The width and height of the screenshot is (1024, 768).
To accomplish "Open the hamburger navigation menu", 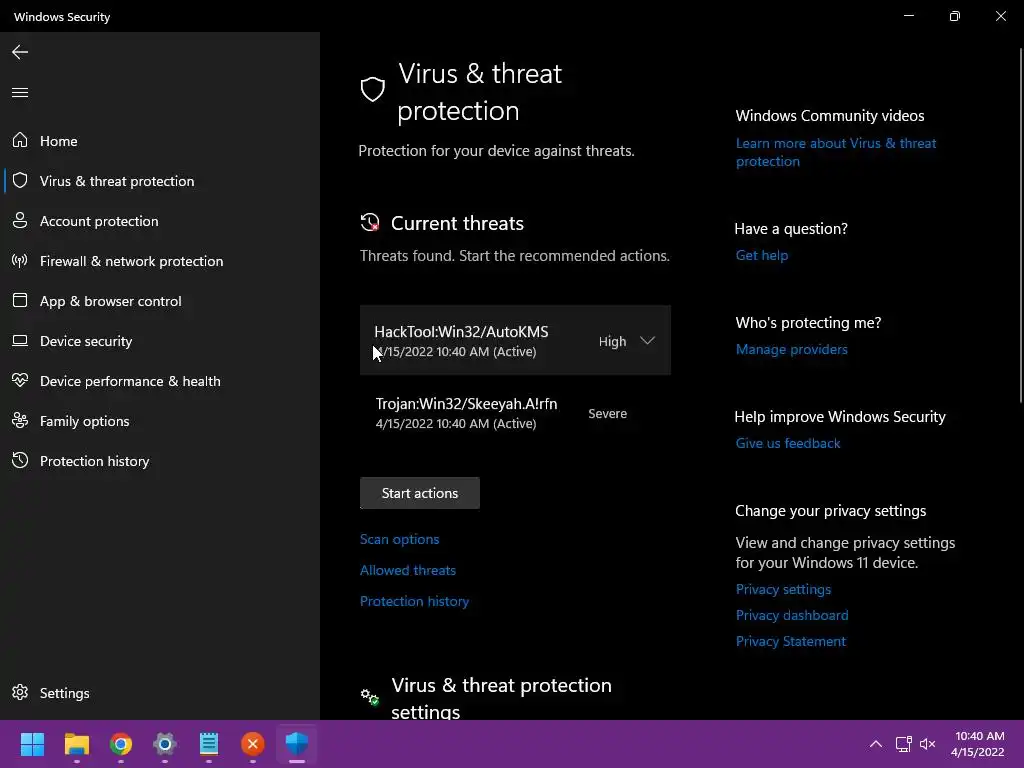I will [20, 92].
